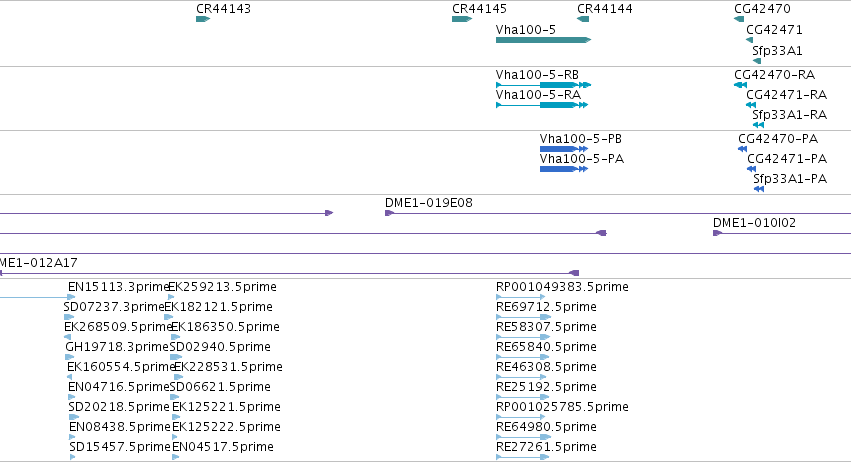Select the Sfp33A1-RA transcript glyph
The height and width of the screenshot is (462, 851).
click(x=759, y=125)
